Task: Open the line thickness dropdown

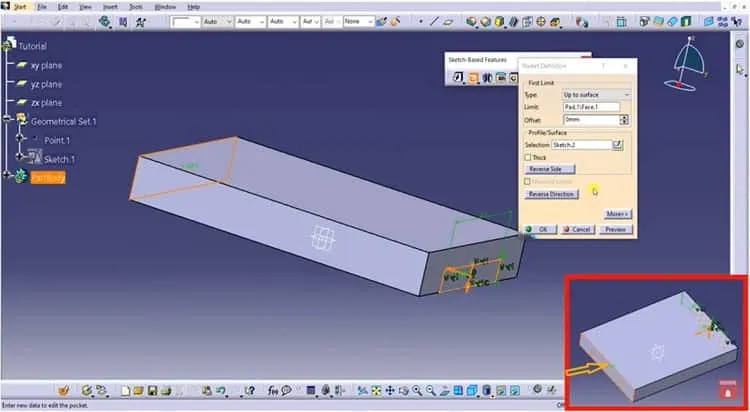Action: (185, 22)
